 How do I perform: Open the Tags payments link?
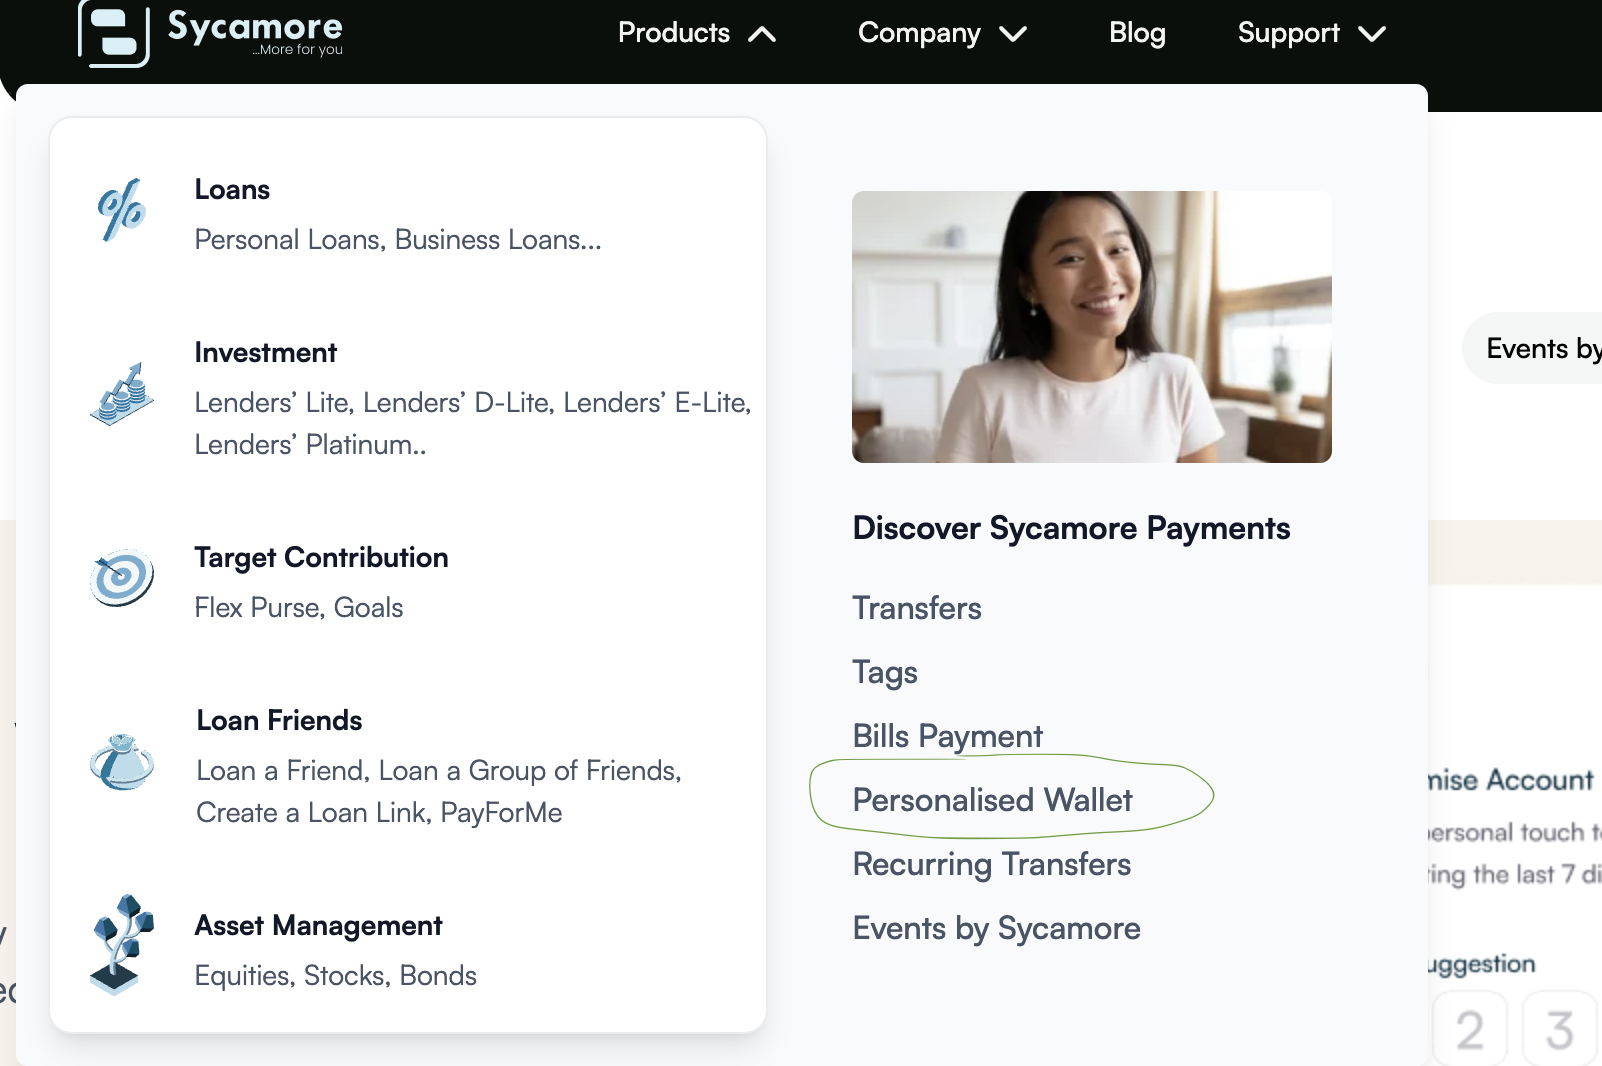[885, 672]
